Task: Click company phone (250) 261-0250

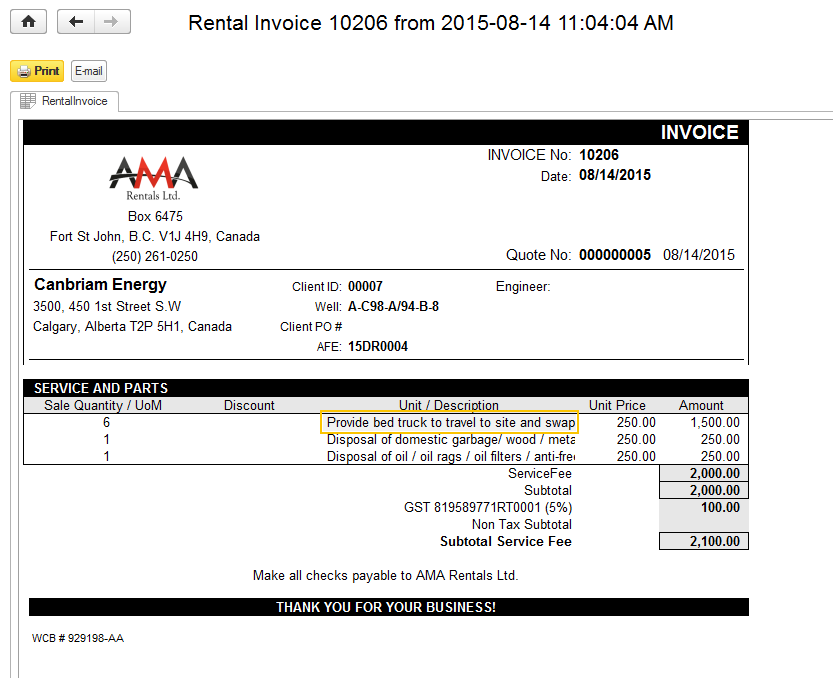Action: 155,257
